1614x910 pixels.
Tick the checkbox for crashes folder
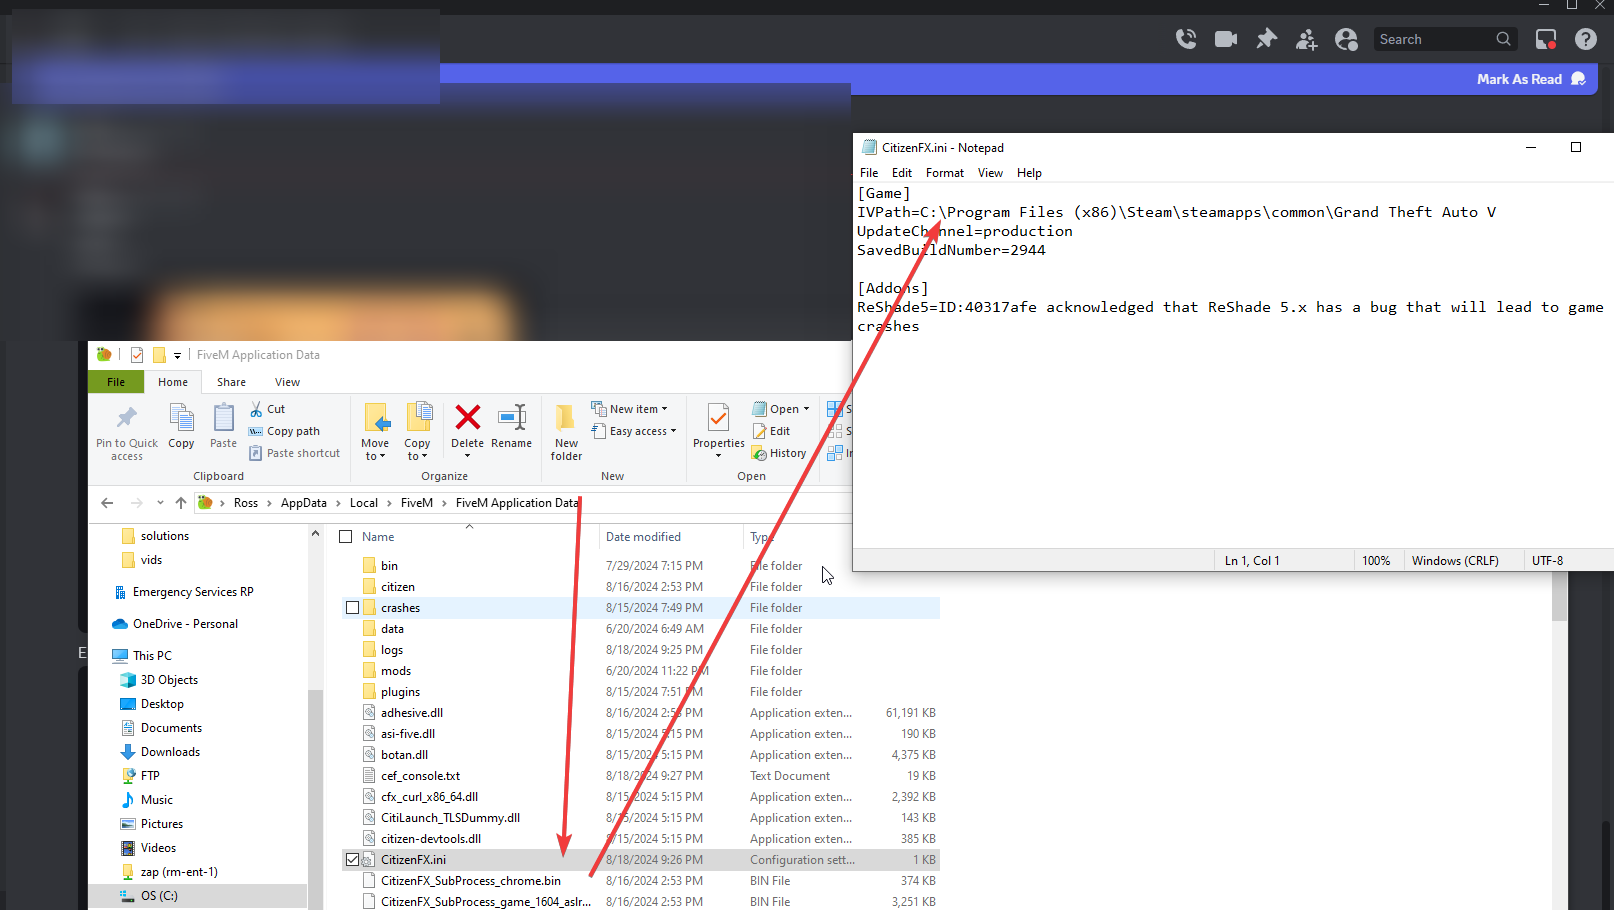click(352, 608)
